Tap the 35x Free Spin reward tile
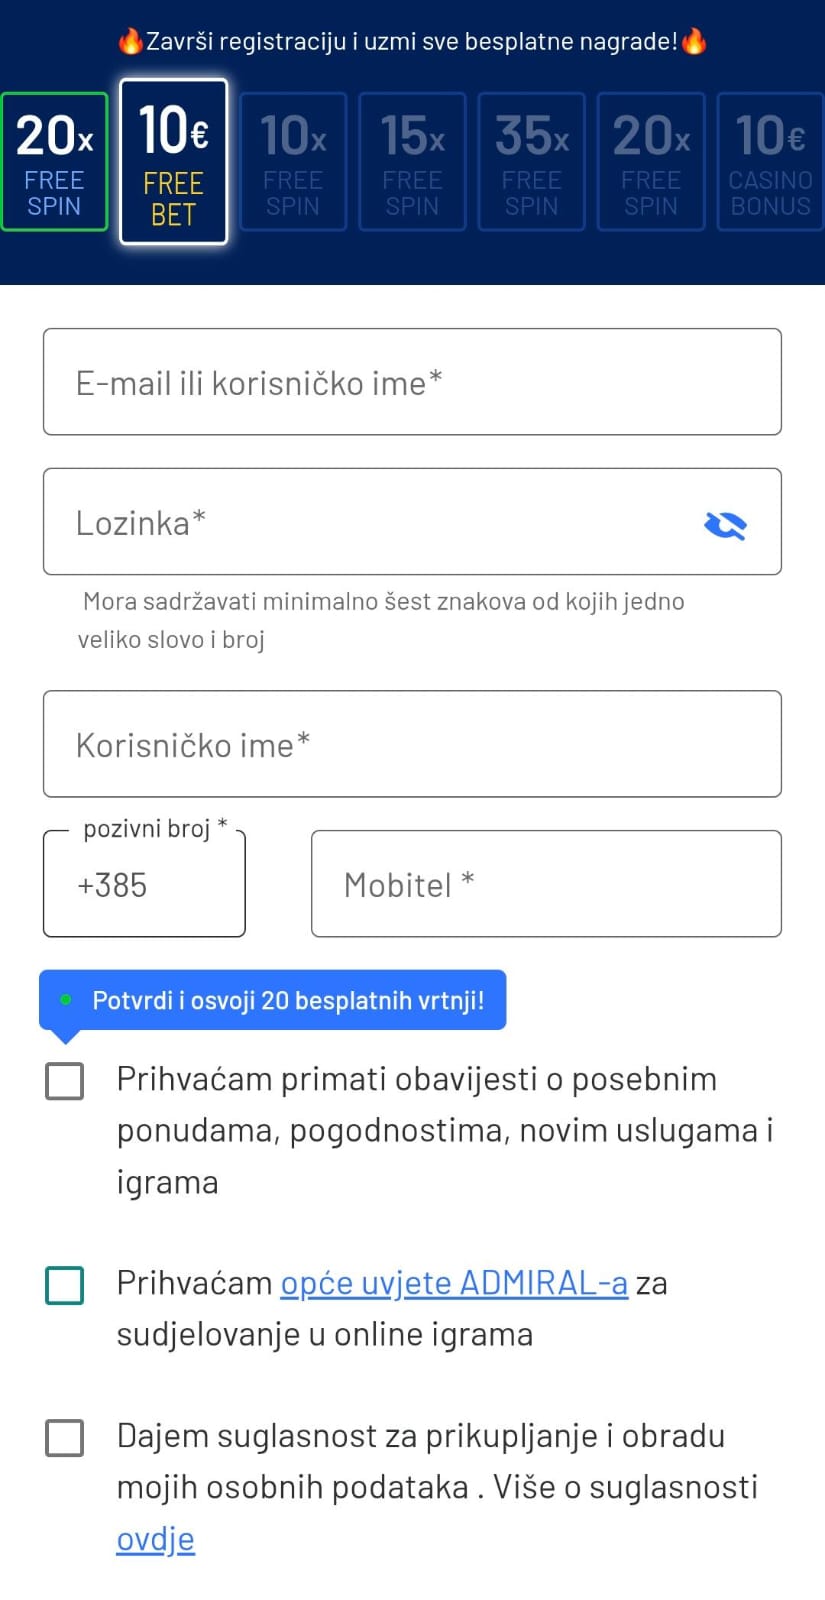The height and width of the screenshot is (1600, 825). [531, 161]
